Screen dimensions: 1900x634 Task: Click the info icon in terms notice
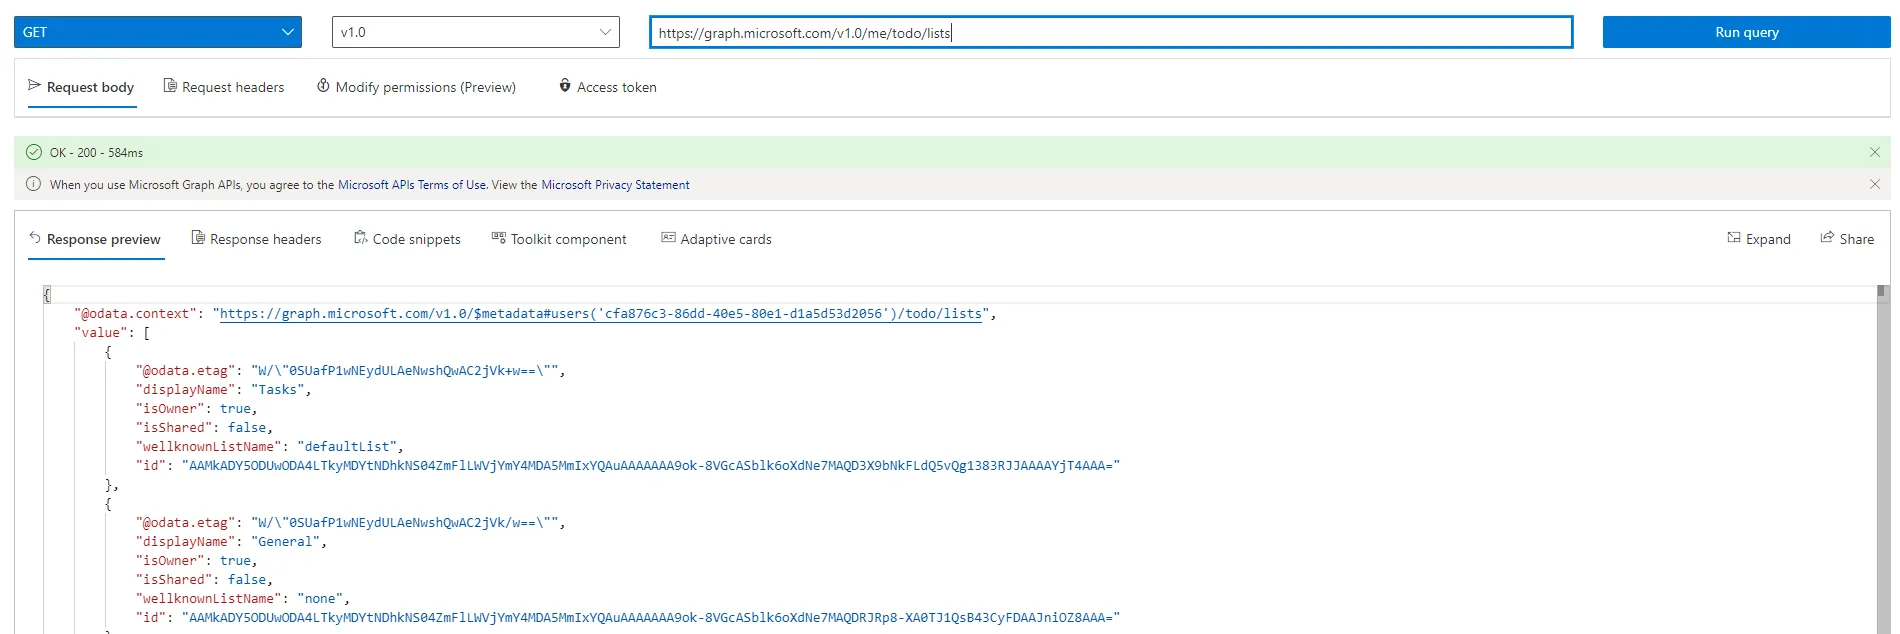coord(34,184)
